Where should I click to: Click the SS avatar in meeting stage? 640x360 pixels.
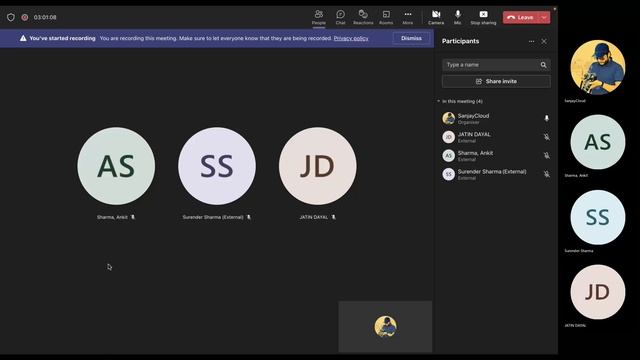coord(217,166)
